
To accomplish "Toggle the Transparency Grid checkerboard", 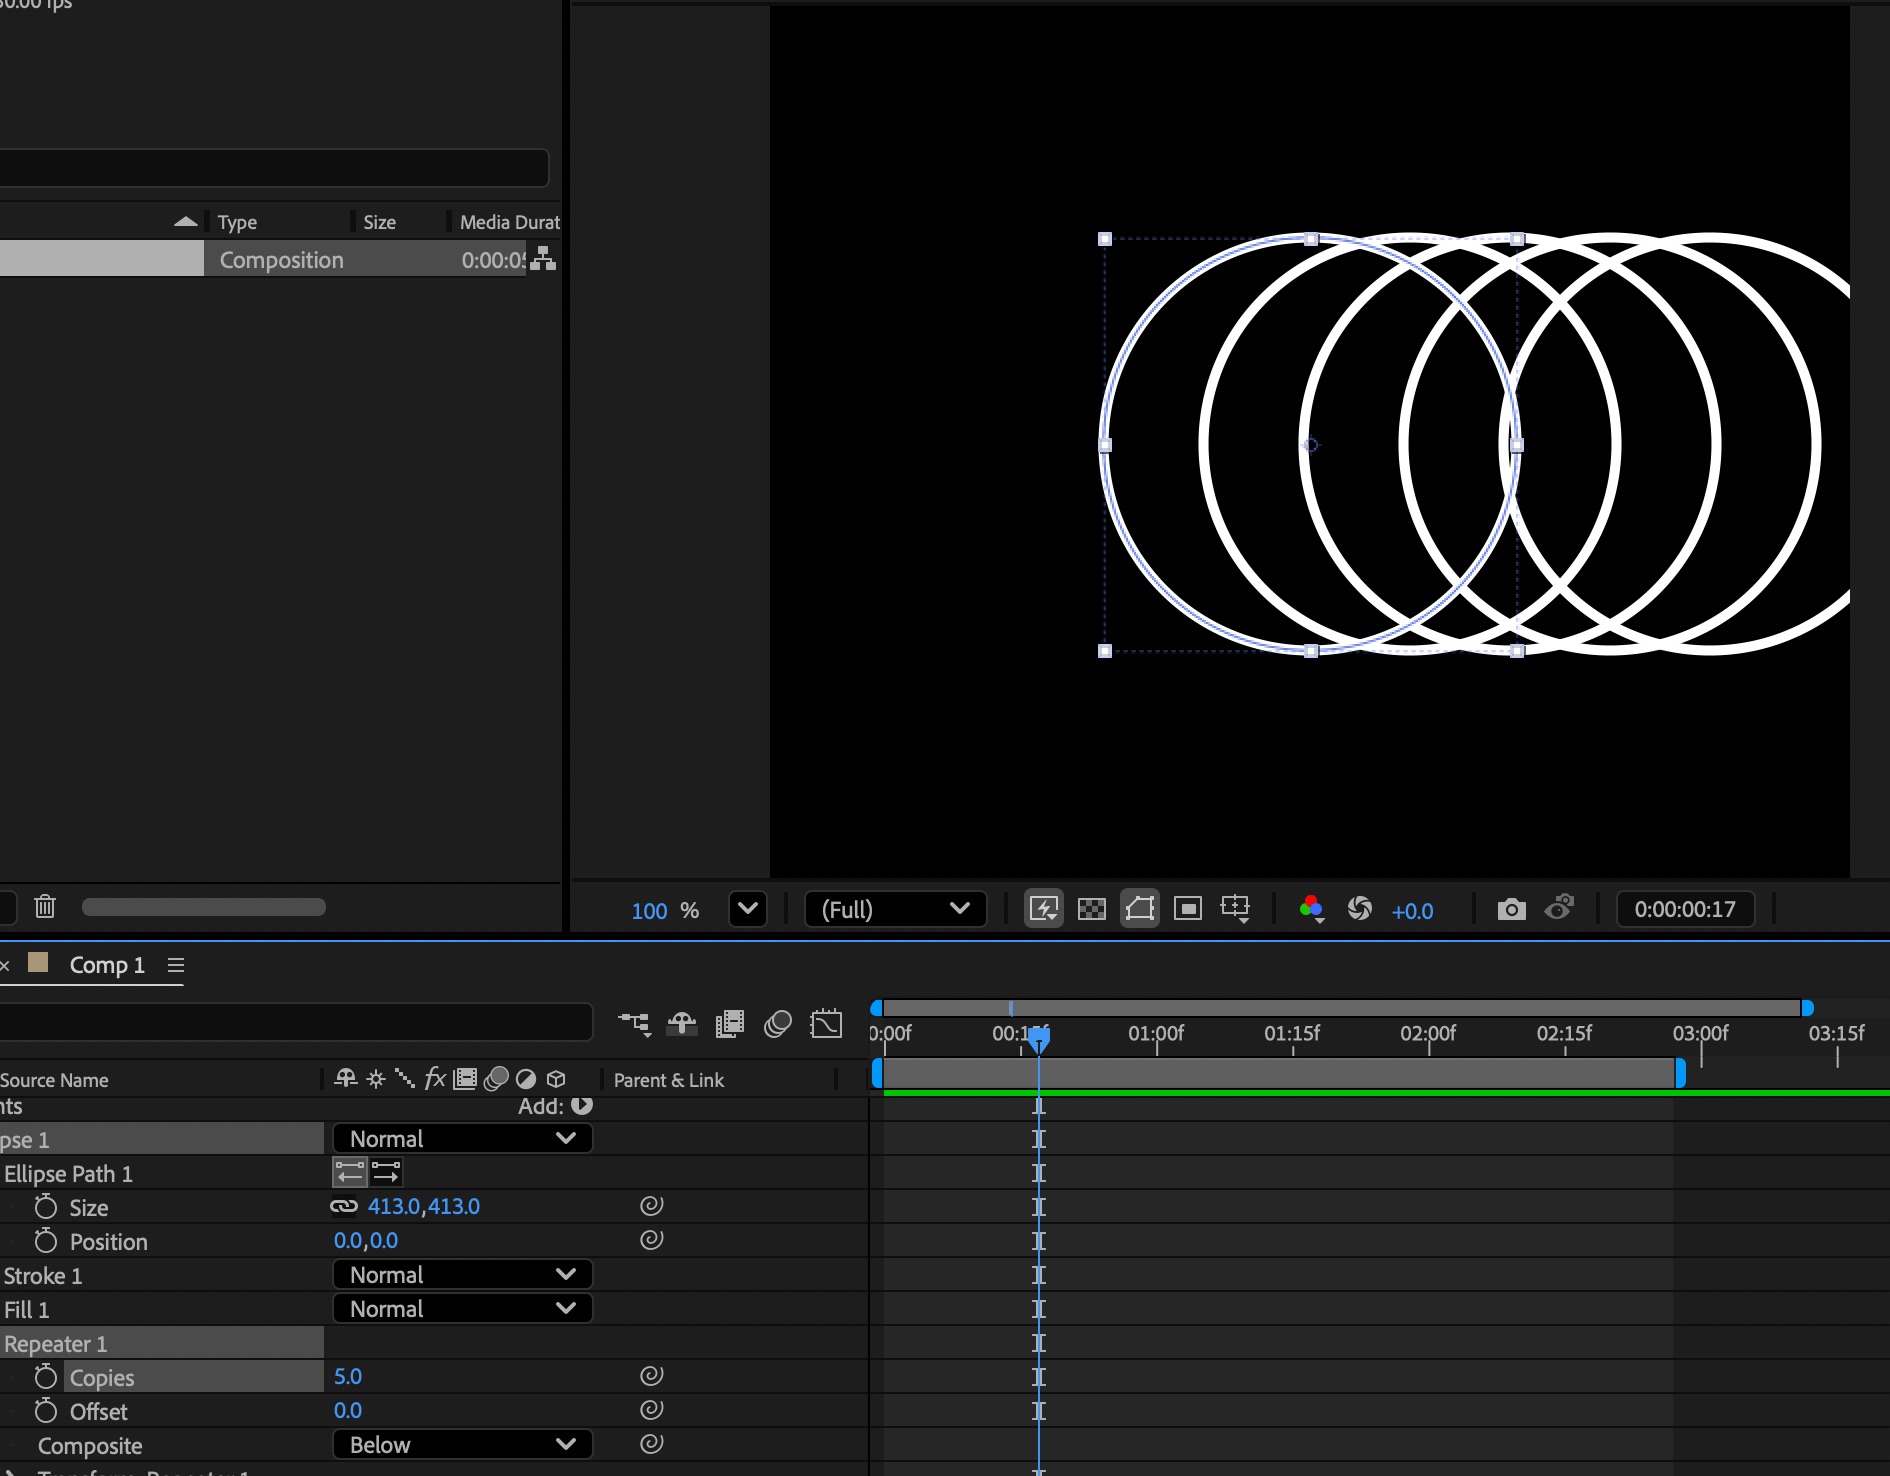I will pyautogui.click(x=1091, y=909).
